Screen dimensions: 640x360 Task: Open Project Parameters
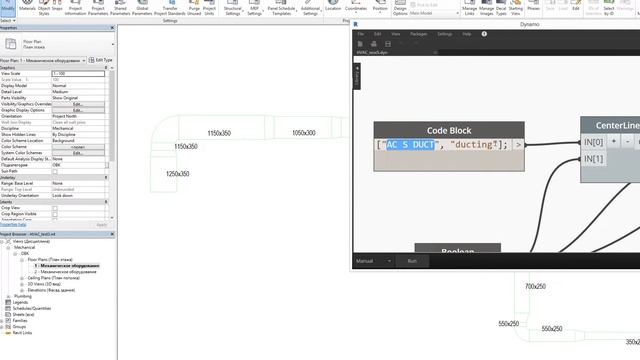pyautogui.click(x=98, y=7)
